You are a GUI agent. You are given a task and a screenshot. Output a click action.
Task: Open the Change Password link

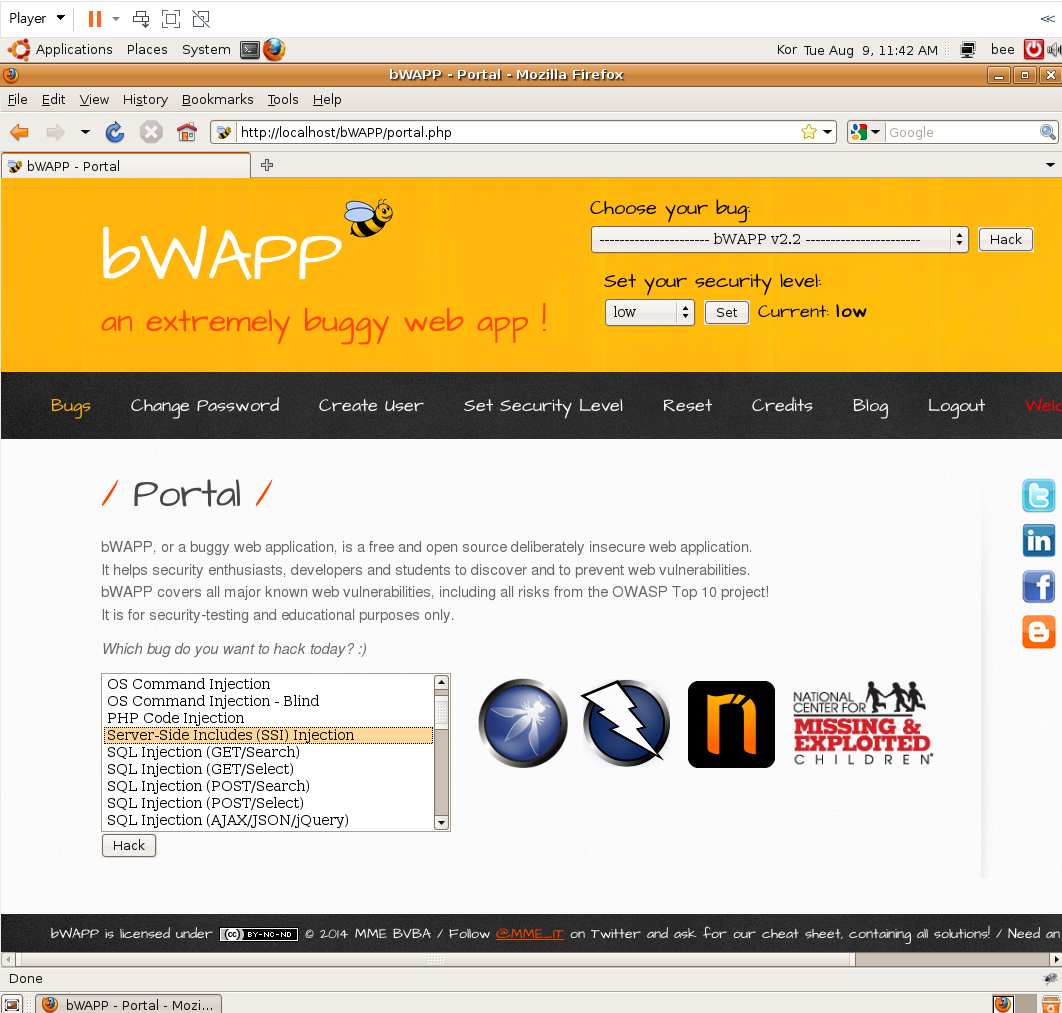(x=205, y=406)
